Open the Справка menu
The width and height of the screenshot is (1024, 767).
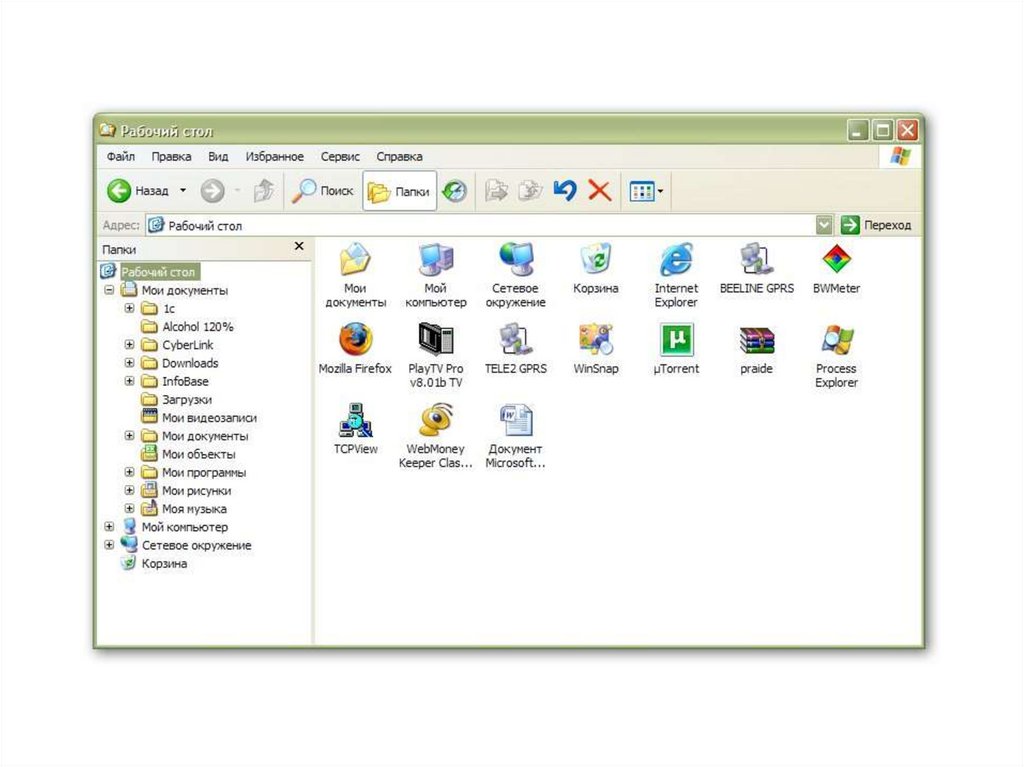pyautogui.click(x=399, y=157)
